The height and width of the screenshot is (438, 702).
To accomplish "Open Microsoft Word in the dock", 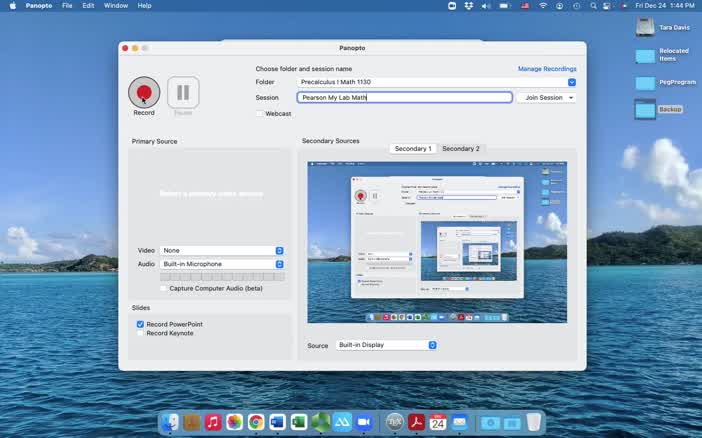I will [277, 423].
